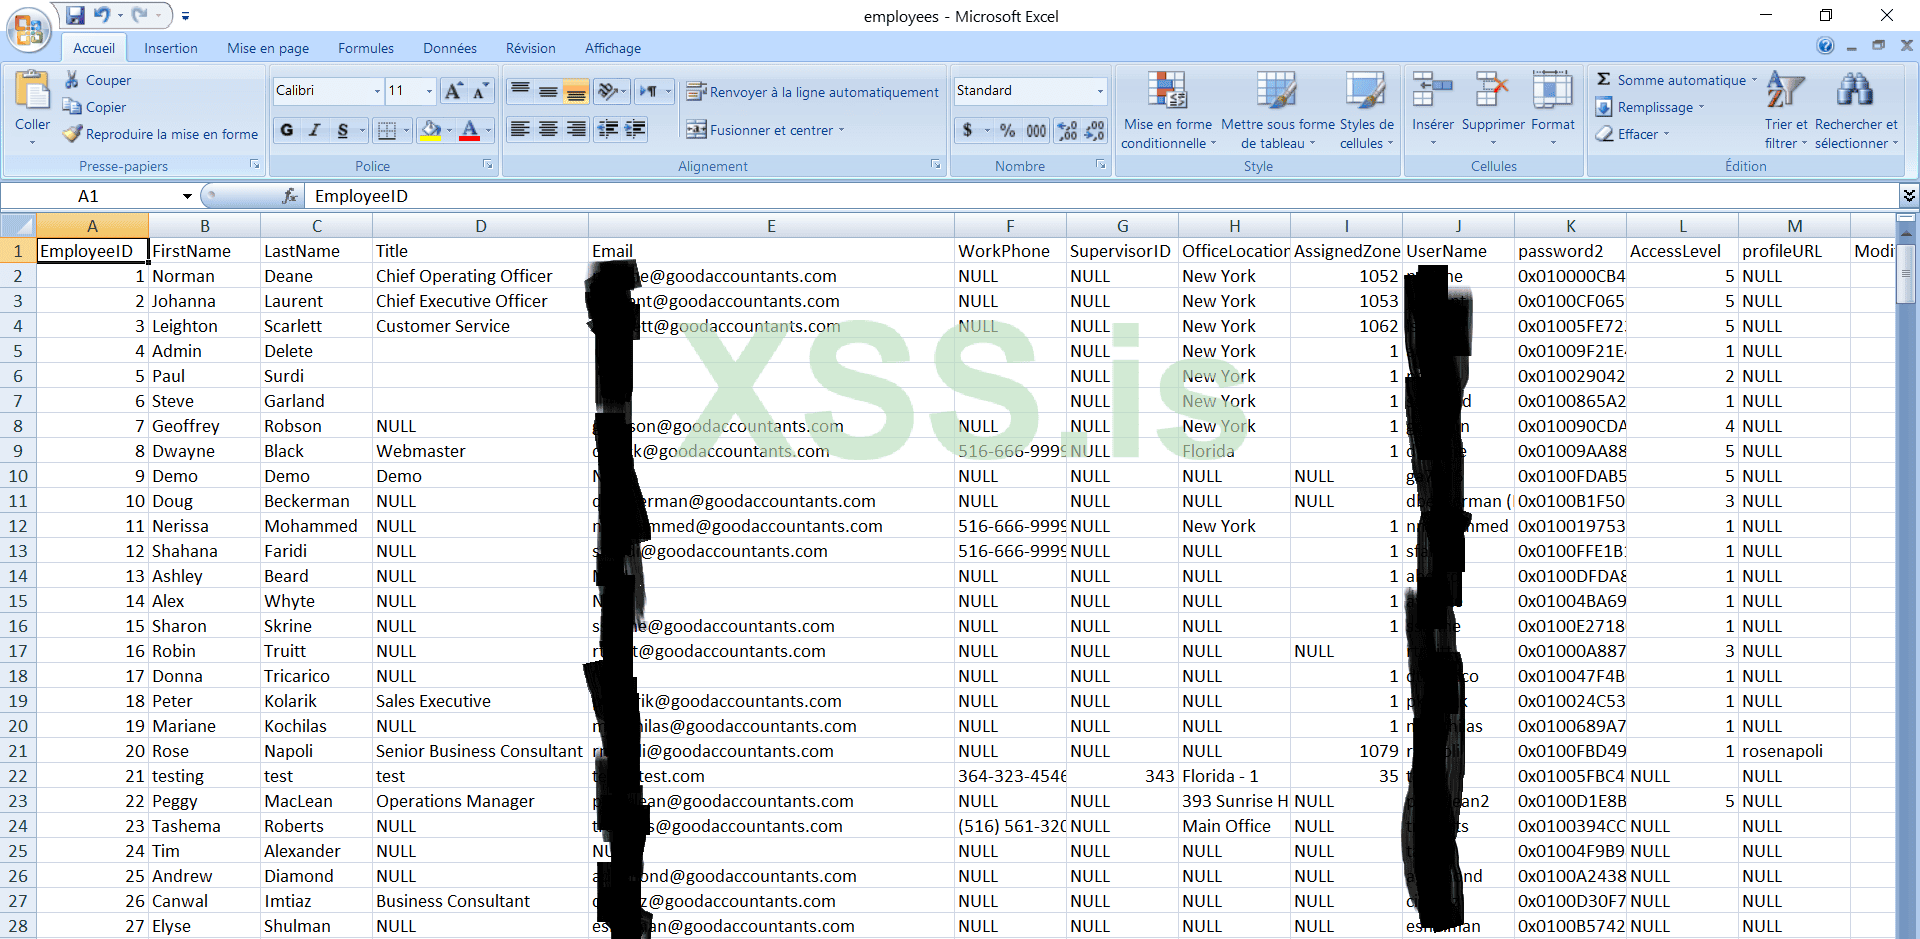This screenshot has width=1920, height=939.
Task: Open Styles de cellules gallery
Action: pos(1366,110)
